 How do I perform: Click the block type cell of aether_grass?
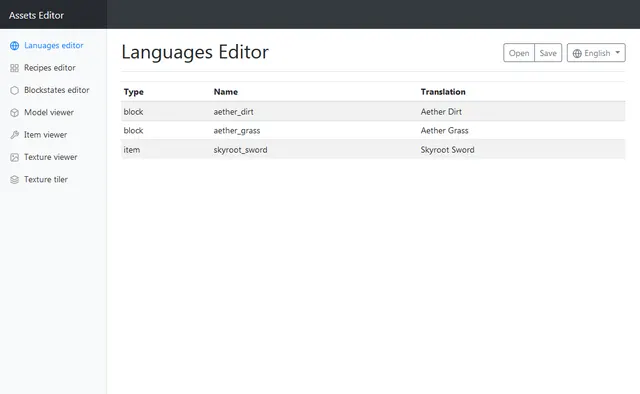(x=133, y=131)
